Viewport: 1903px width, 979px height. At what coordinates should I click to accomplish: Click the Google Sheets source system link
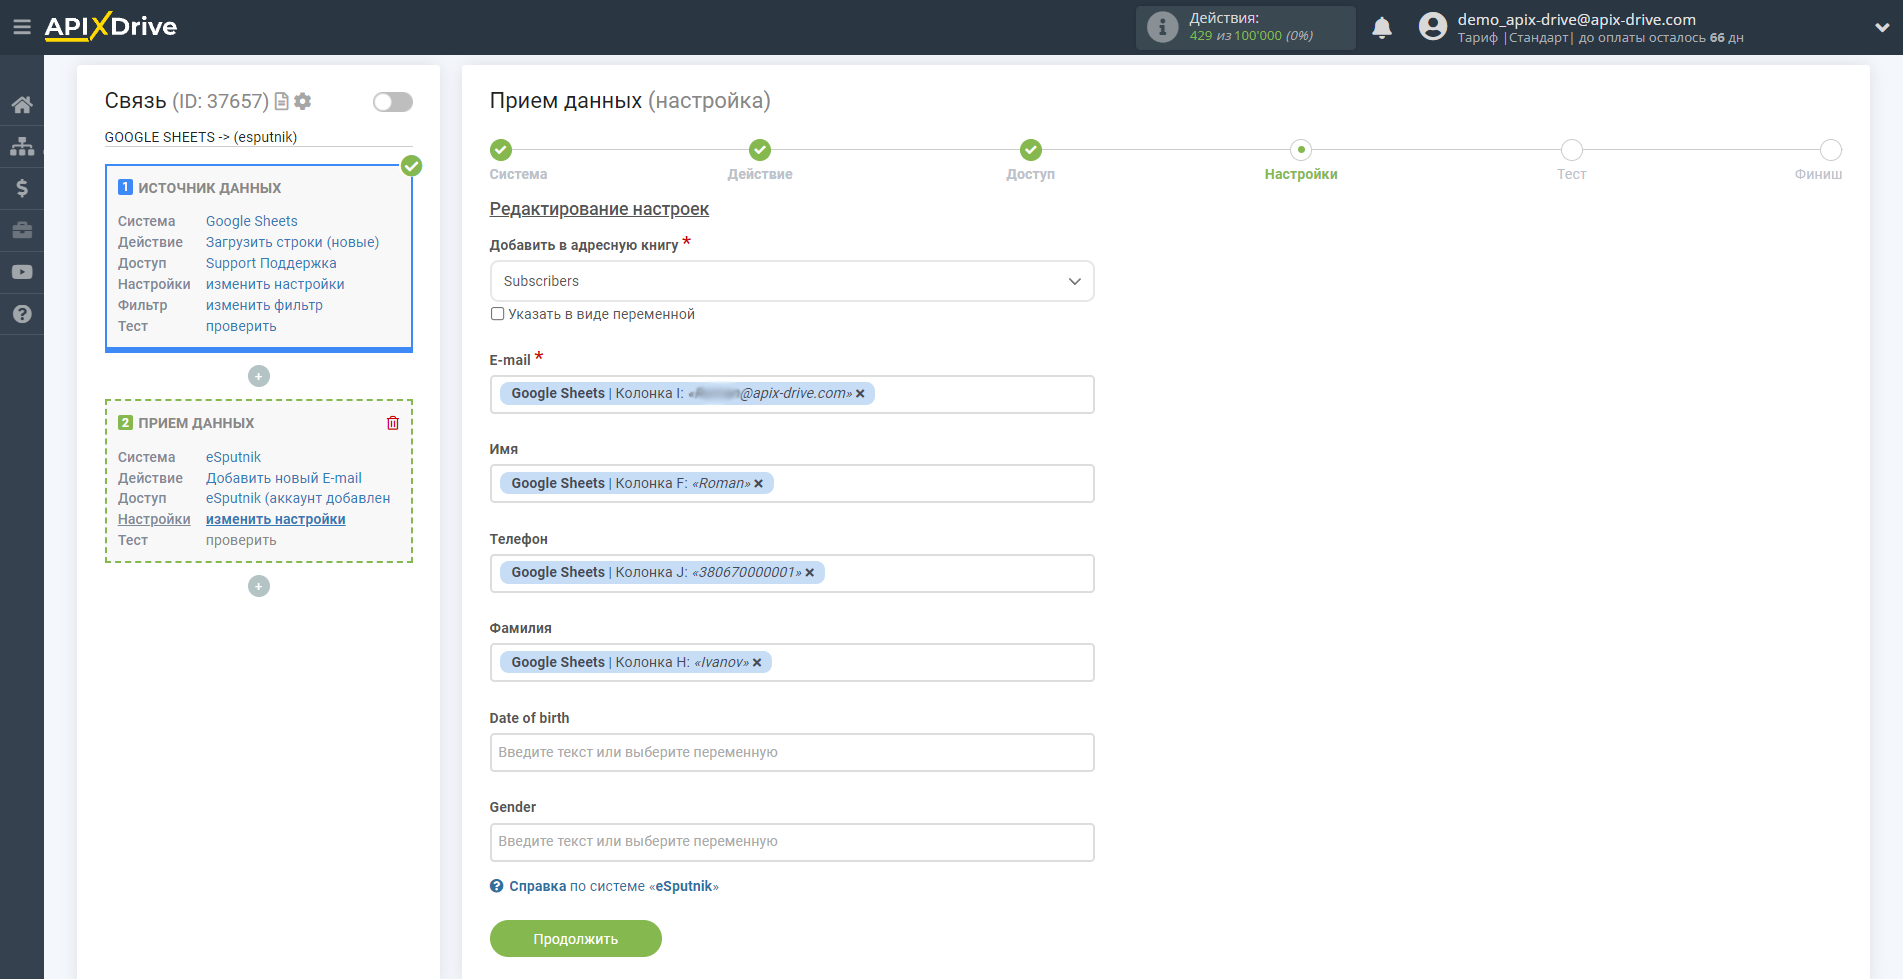(x=252, y=221)
